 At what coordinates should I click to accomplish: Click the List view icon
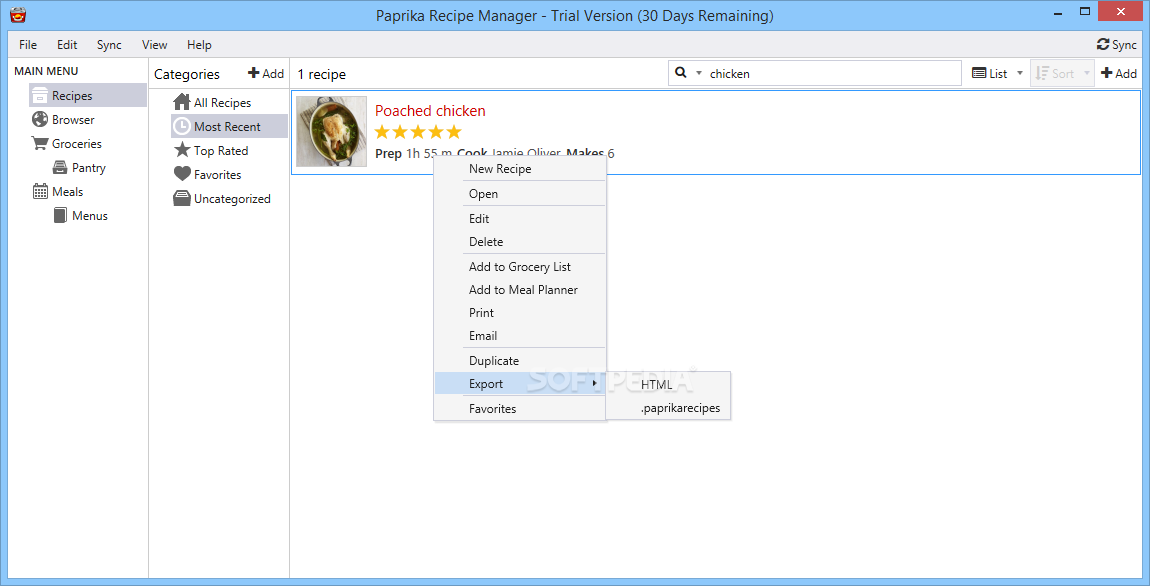(x=979, y=73)
